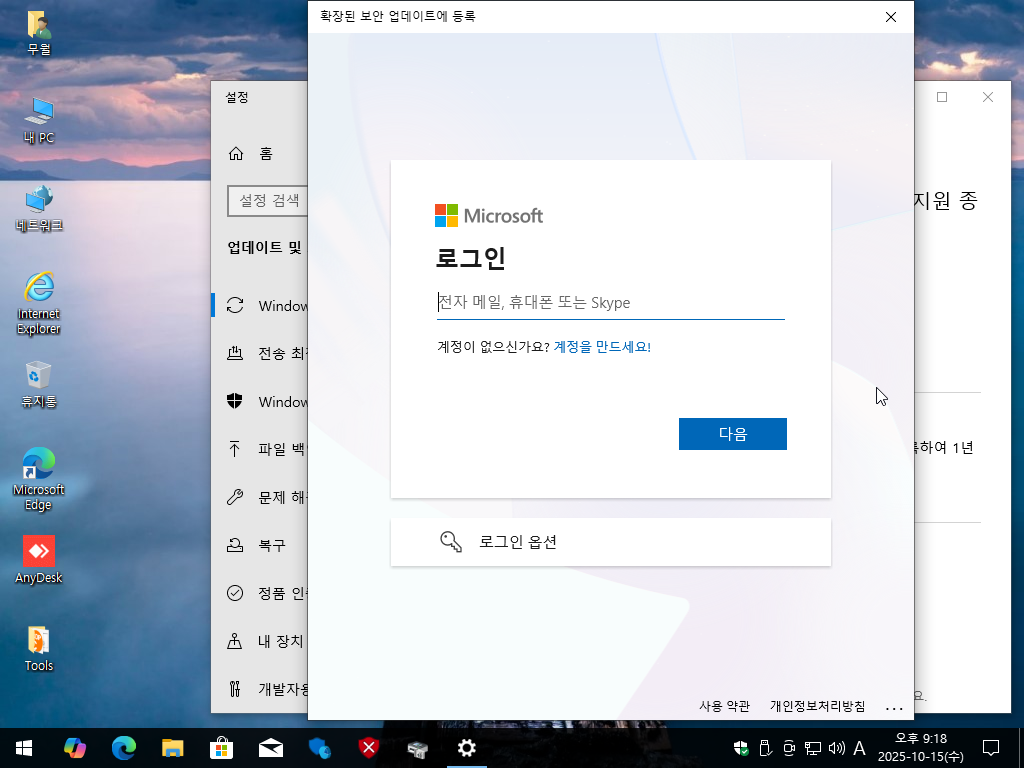
Task: Select 정품 인증 checkmark item in Settings
Action: coord(261,592)
